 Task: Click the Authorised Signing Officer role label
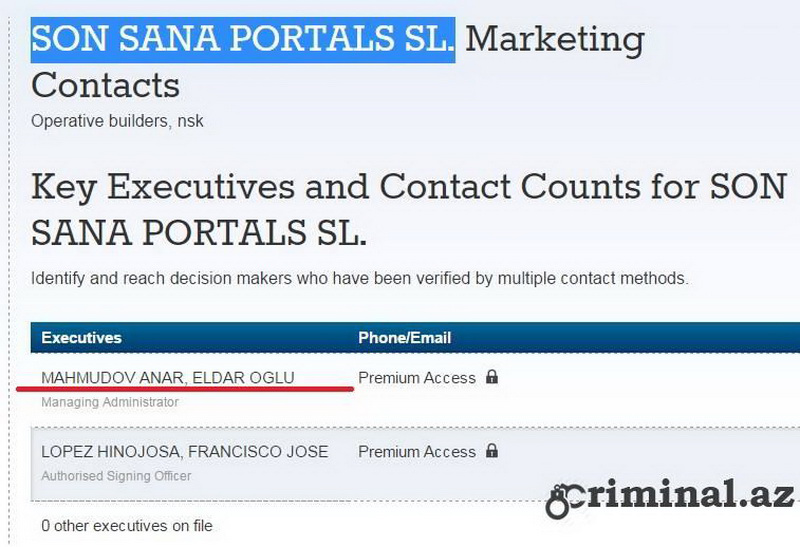pos(116,476)
